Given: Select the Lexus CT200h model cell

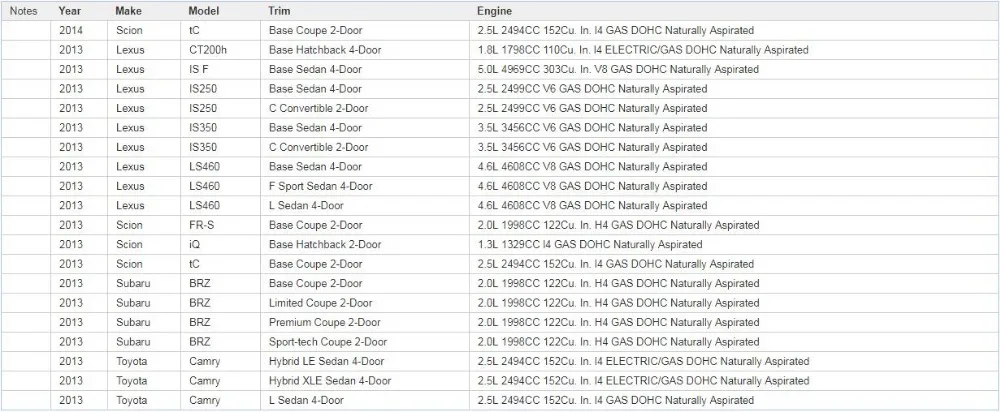Looking at the screenshot, I should pos(221,50).
